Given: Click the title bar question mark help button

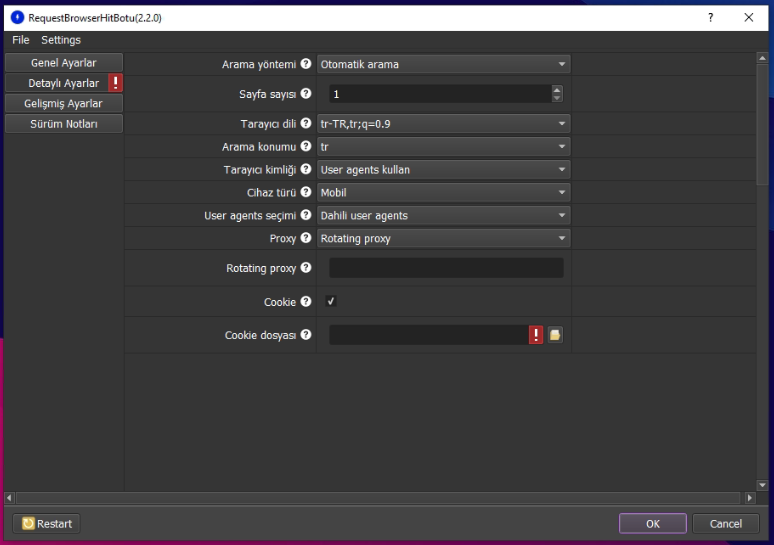Looking at the screenshot, I should tap(710, 18).
